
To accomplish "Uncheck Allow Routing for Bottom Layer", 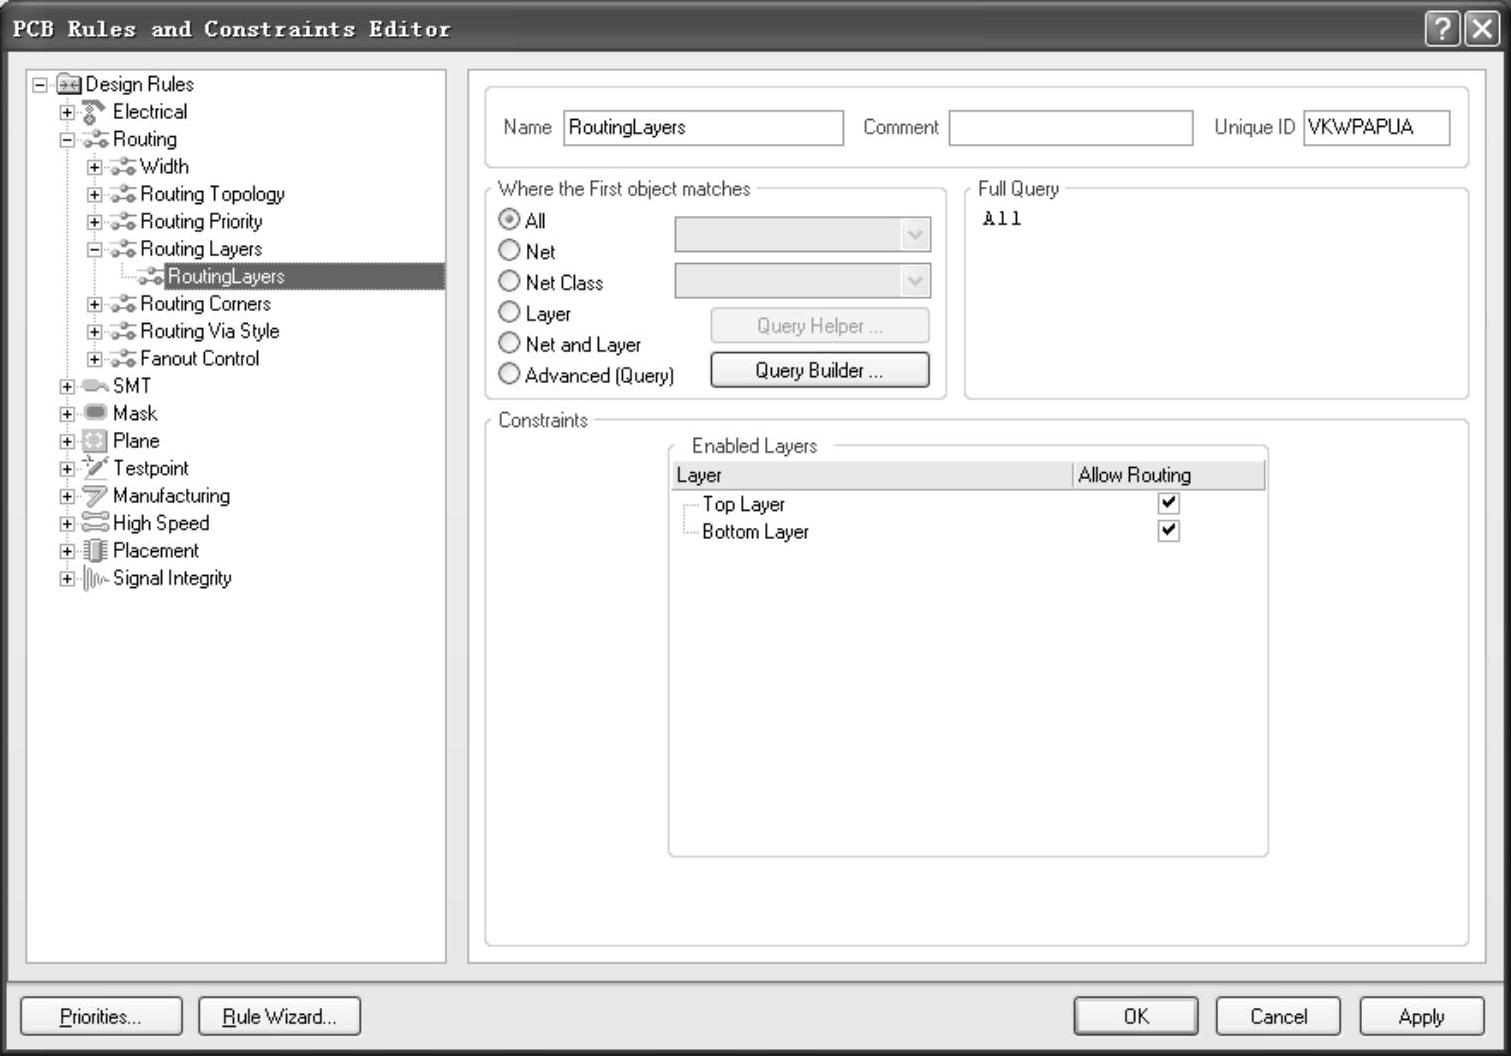I will [1168, 531].
